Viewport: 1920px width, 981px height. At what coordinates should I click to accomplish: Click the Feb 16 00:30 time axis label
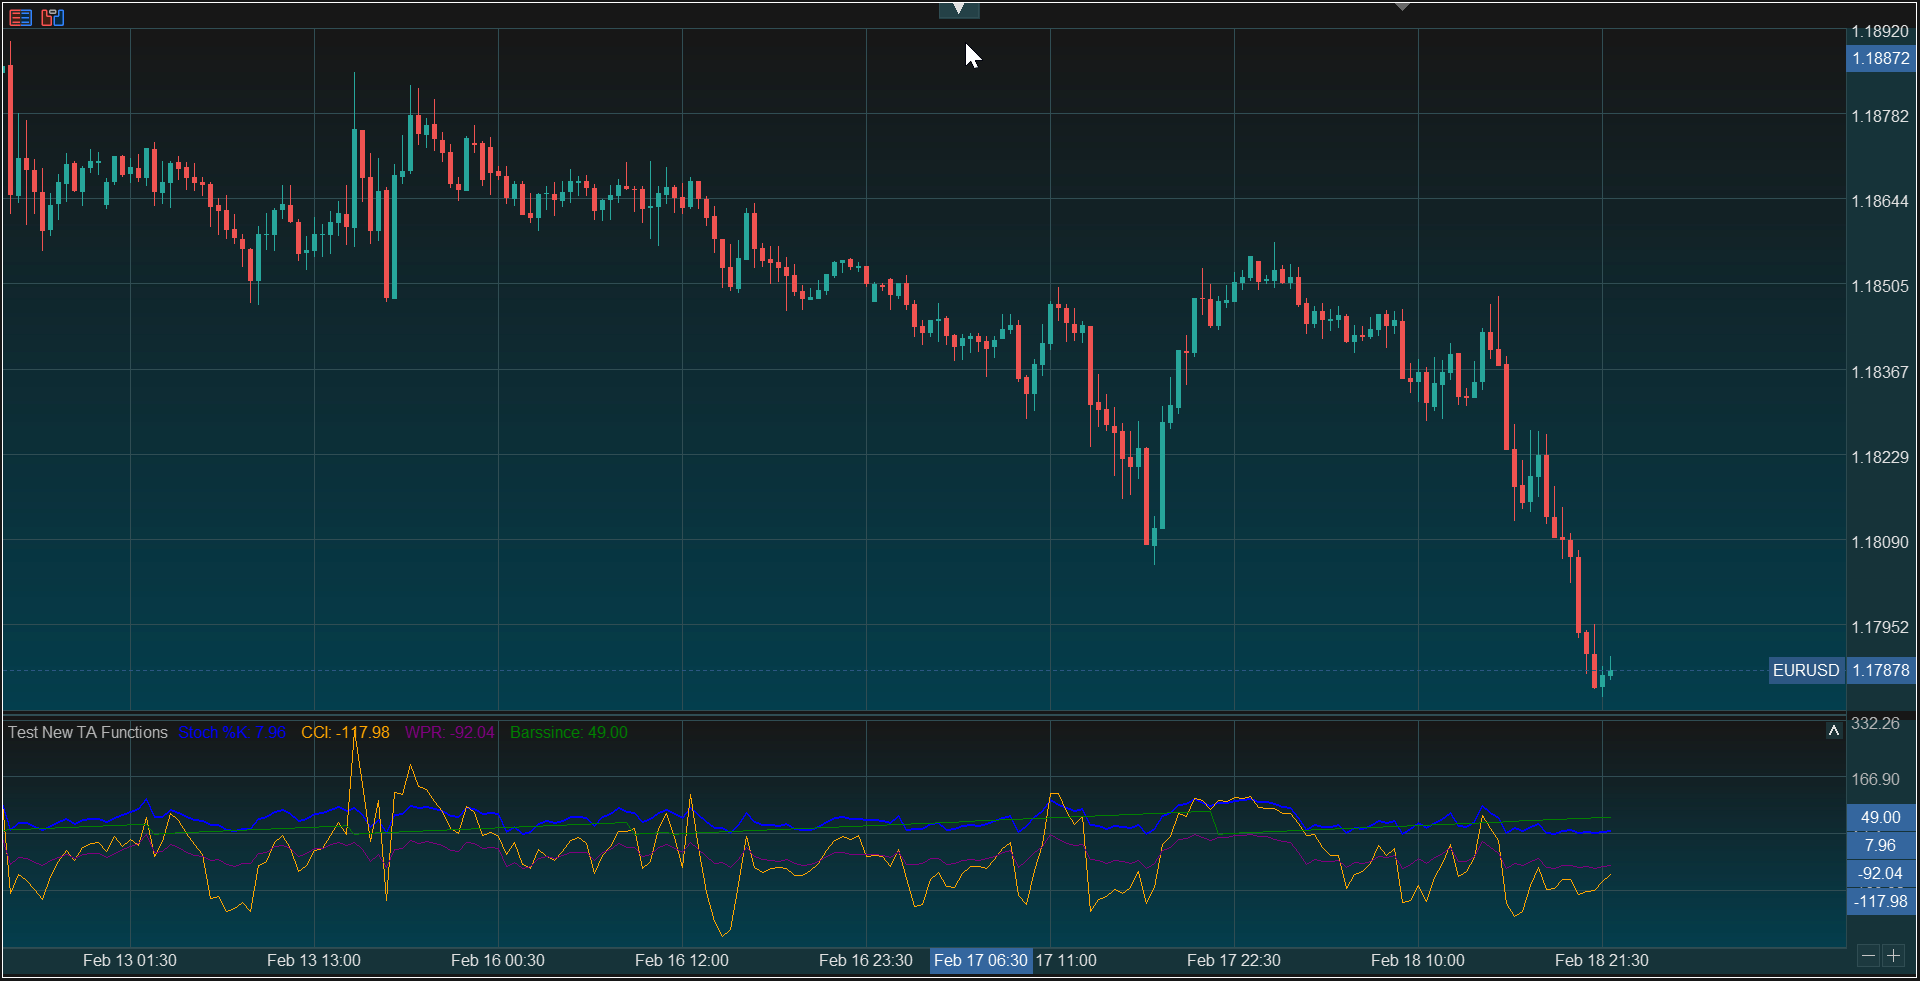[x=498, y=960]
